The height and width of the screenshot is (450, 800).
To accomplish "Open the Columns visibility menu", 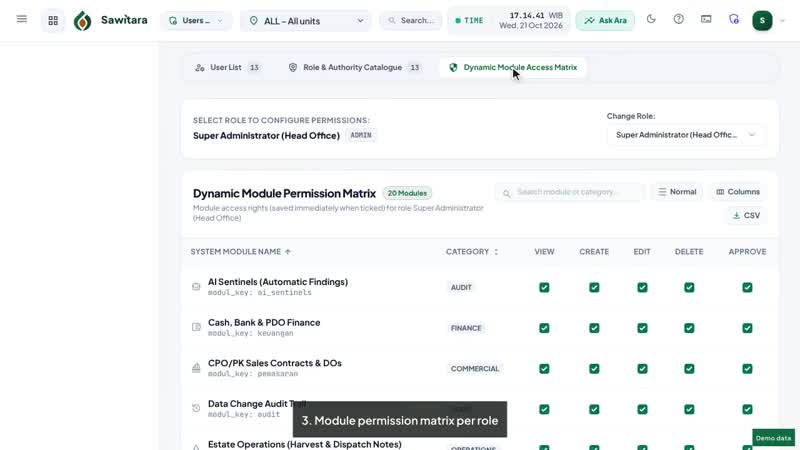I will tap(738, 192).
